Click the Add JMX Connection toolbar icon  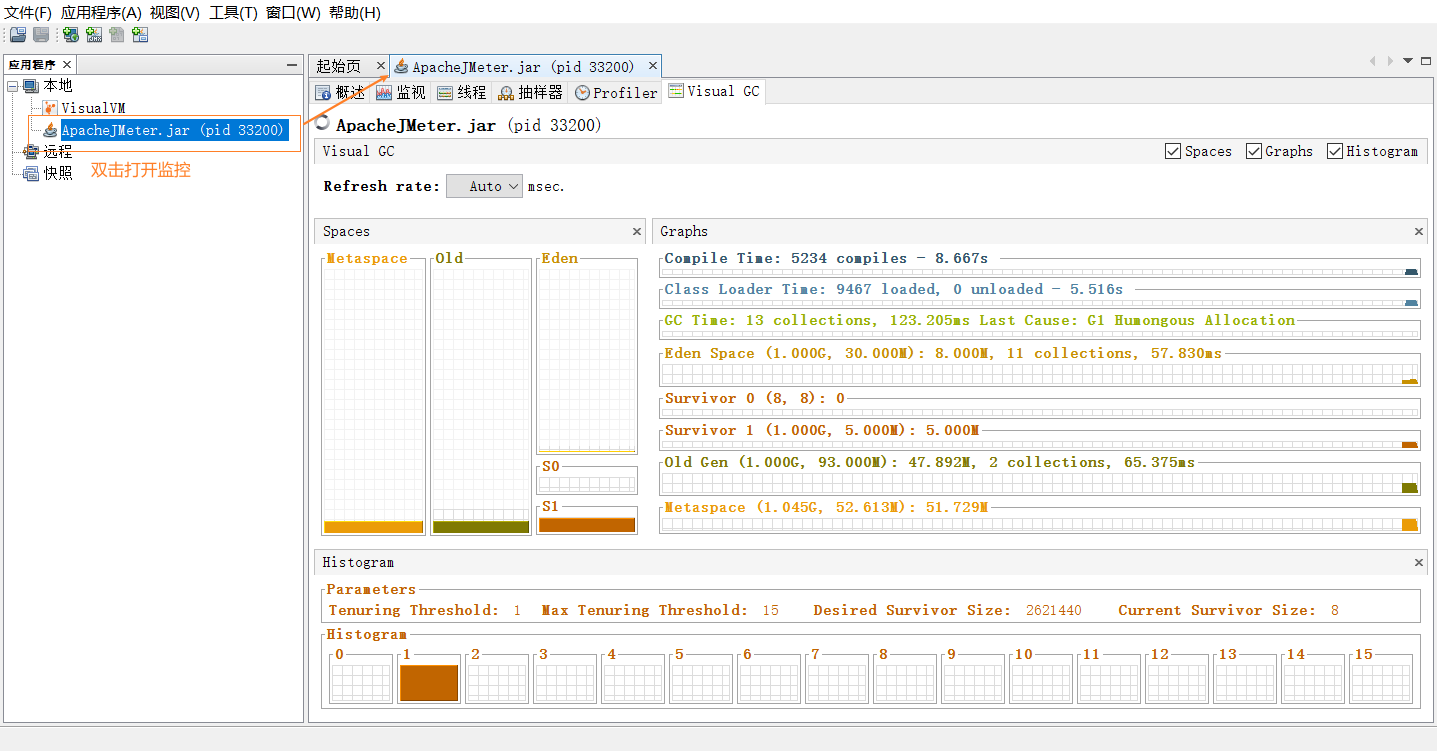(94, 35)
